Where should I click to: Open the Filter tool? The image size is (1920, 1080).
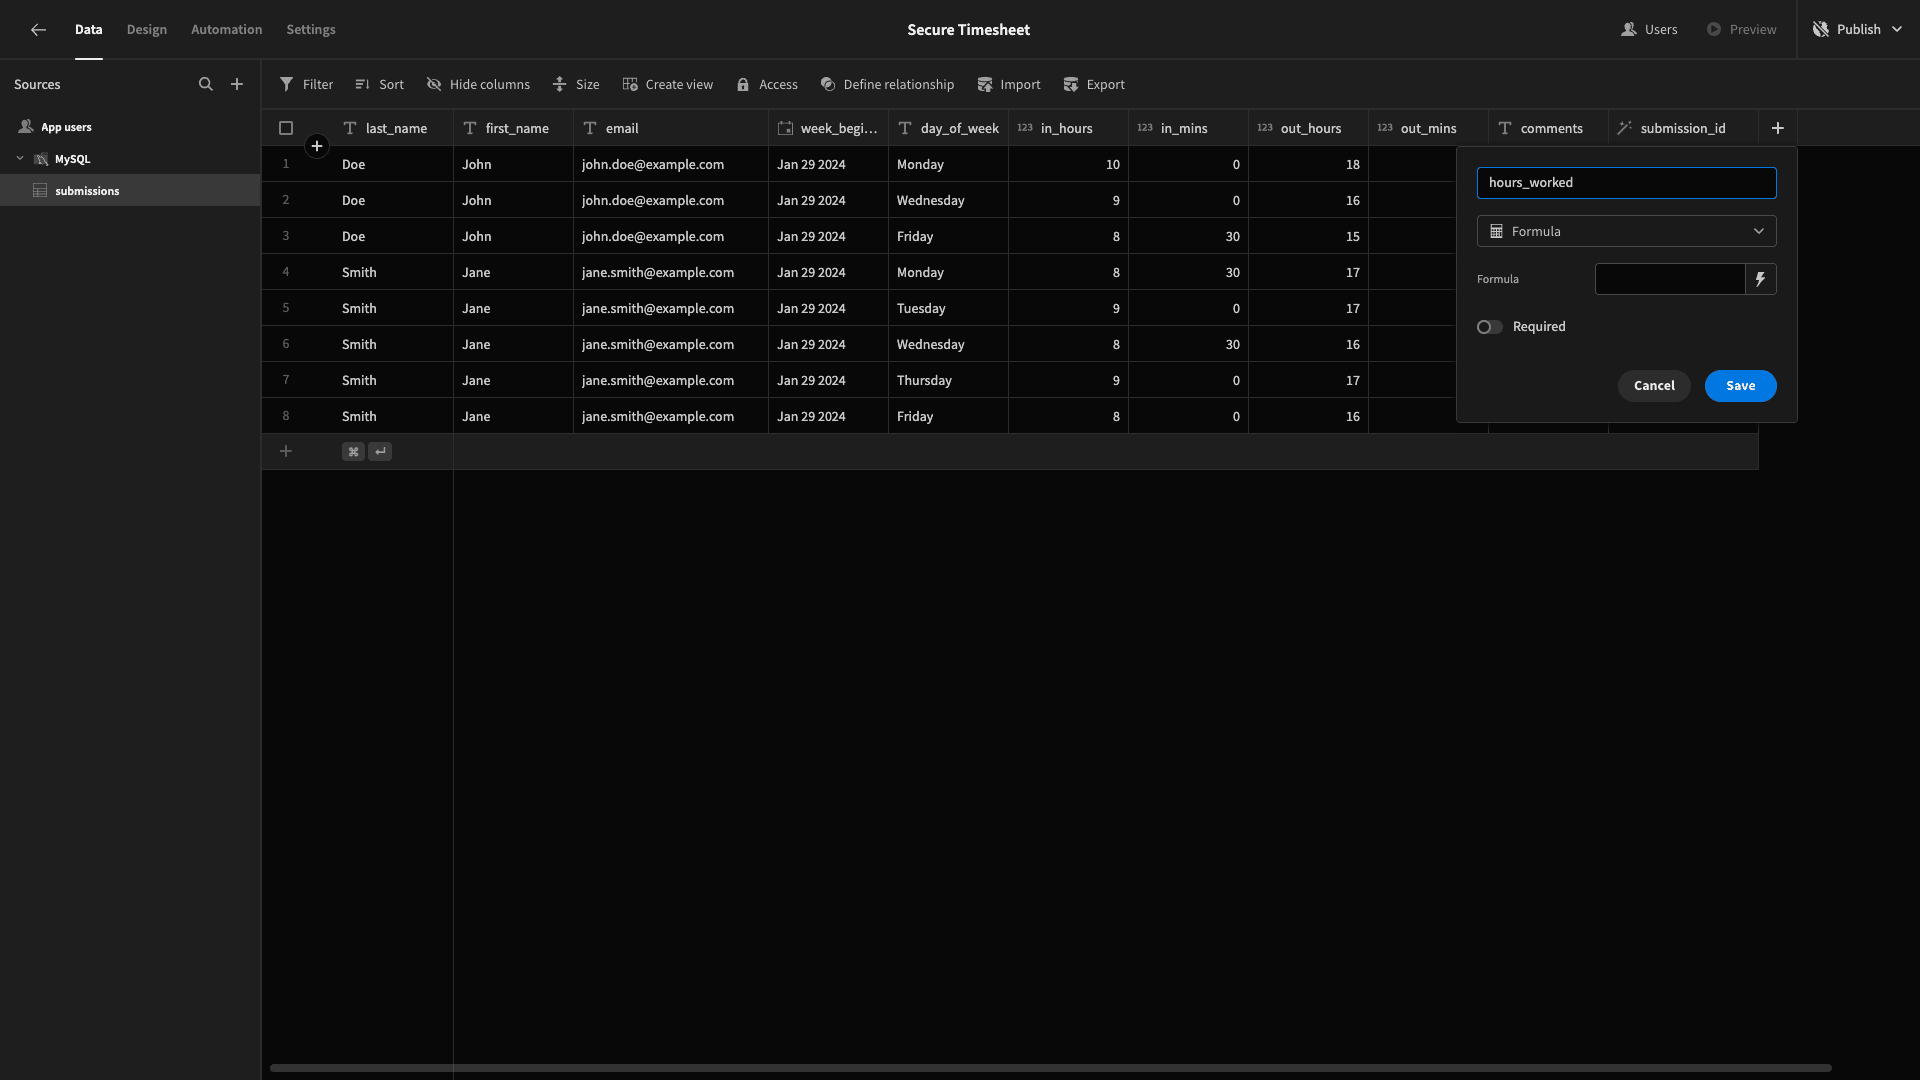pyautogui.click(x=306, y=85)
